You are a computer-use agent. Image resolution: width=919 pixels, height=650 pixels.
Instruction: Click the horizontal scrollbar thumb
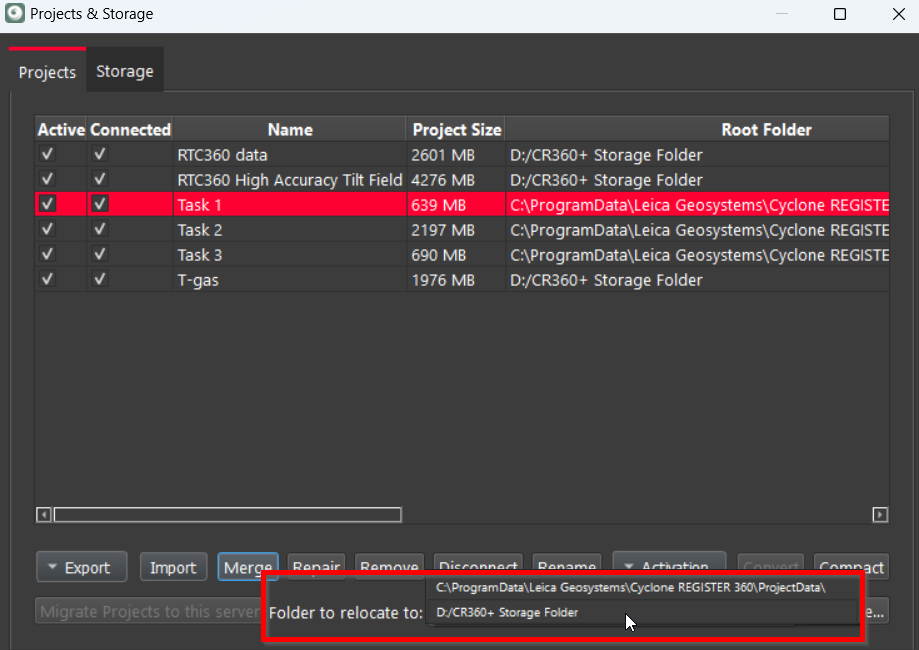click(227, 515)
